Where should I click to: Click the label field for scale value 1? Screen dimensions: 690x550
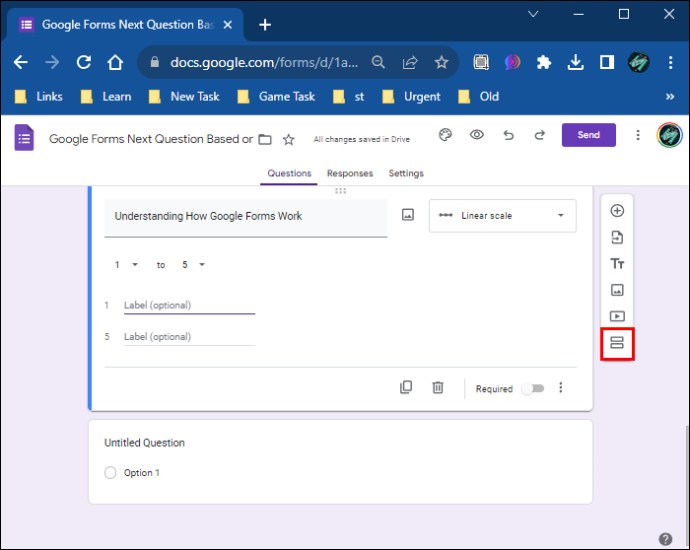click(x=189, y=305)
